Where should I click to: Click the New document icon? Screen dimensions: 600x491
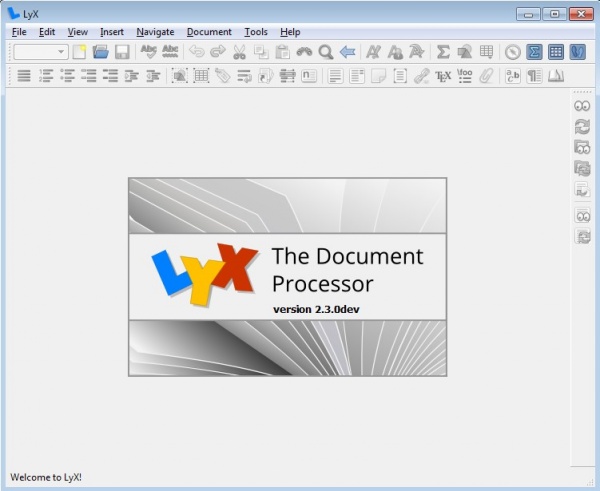[x=79, y=52]
